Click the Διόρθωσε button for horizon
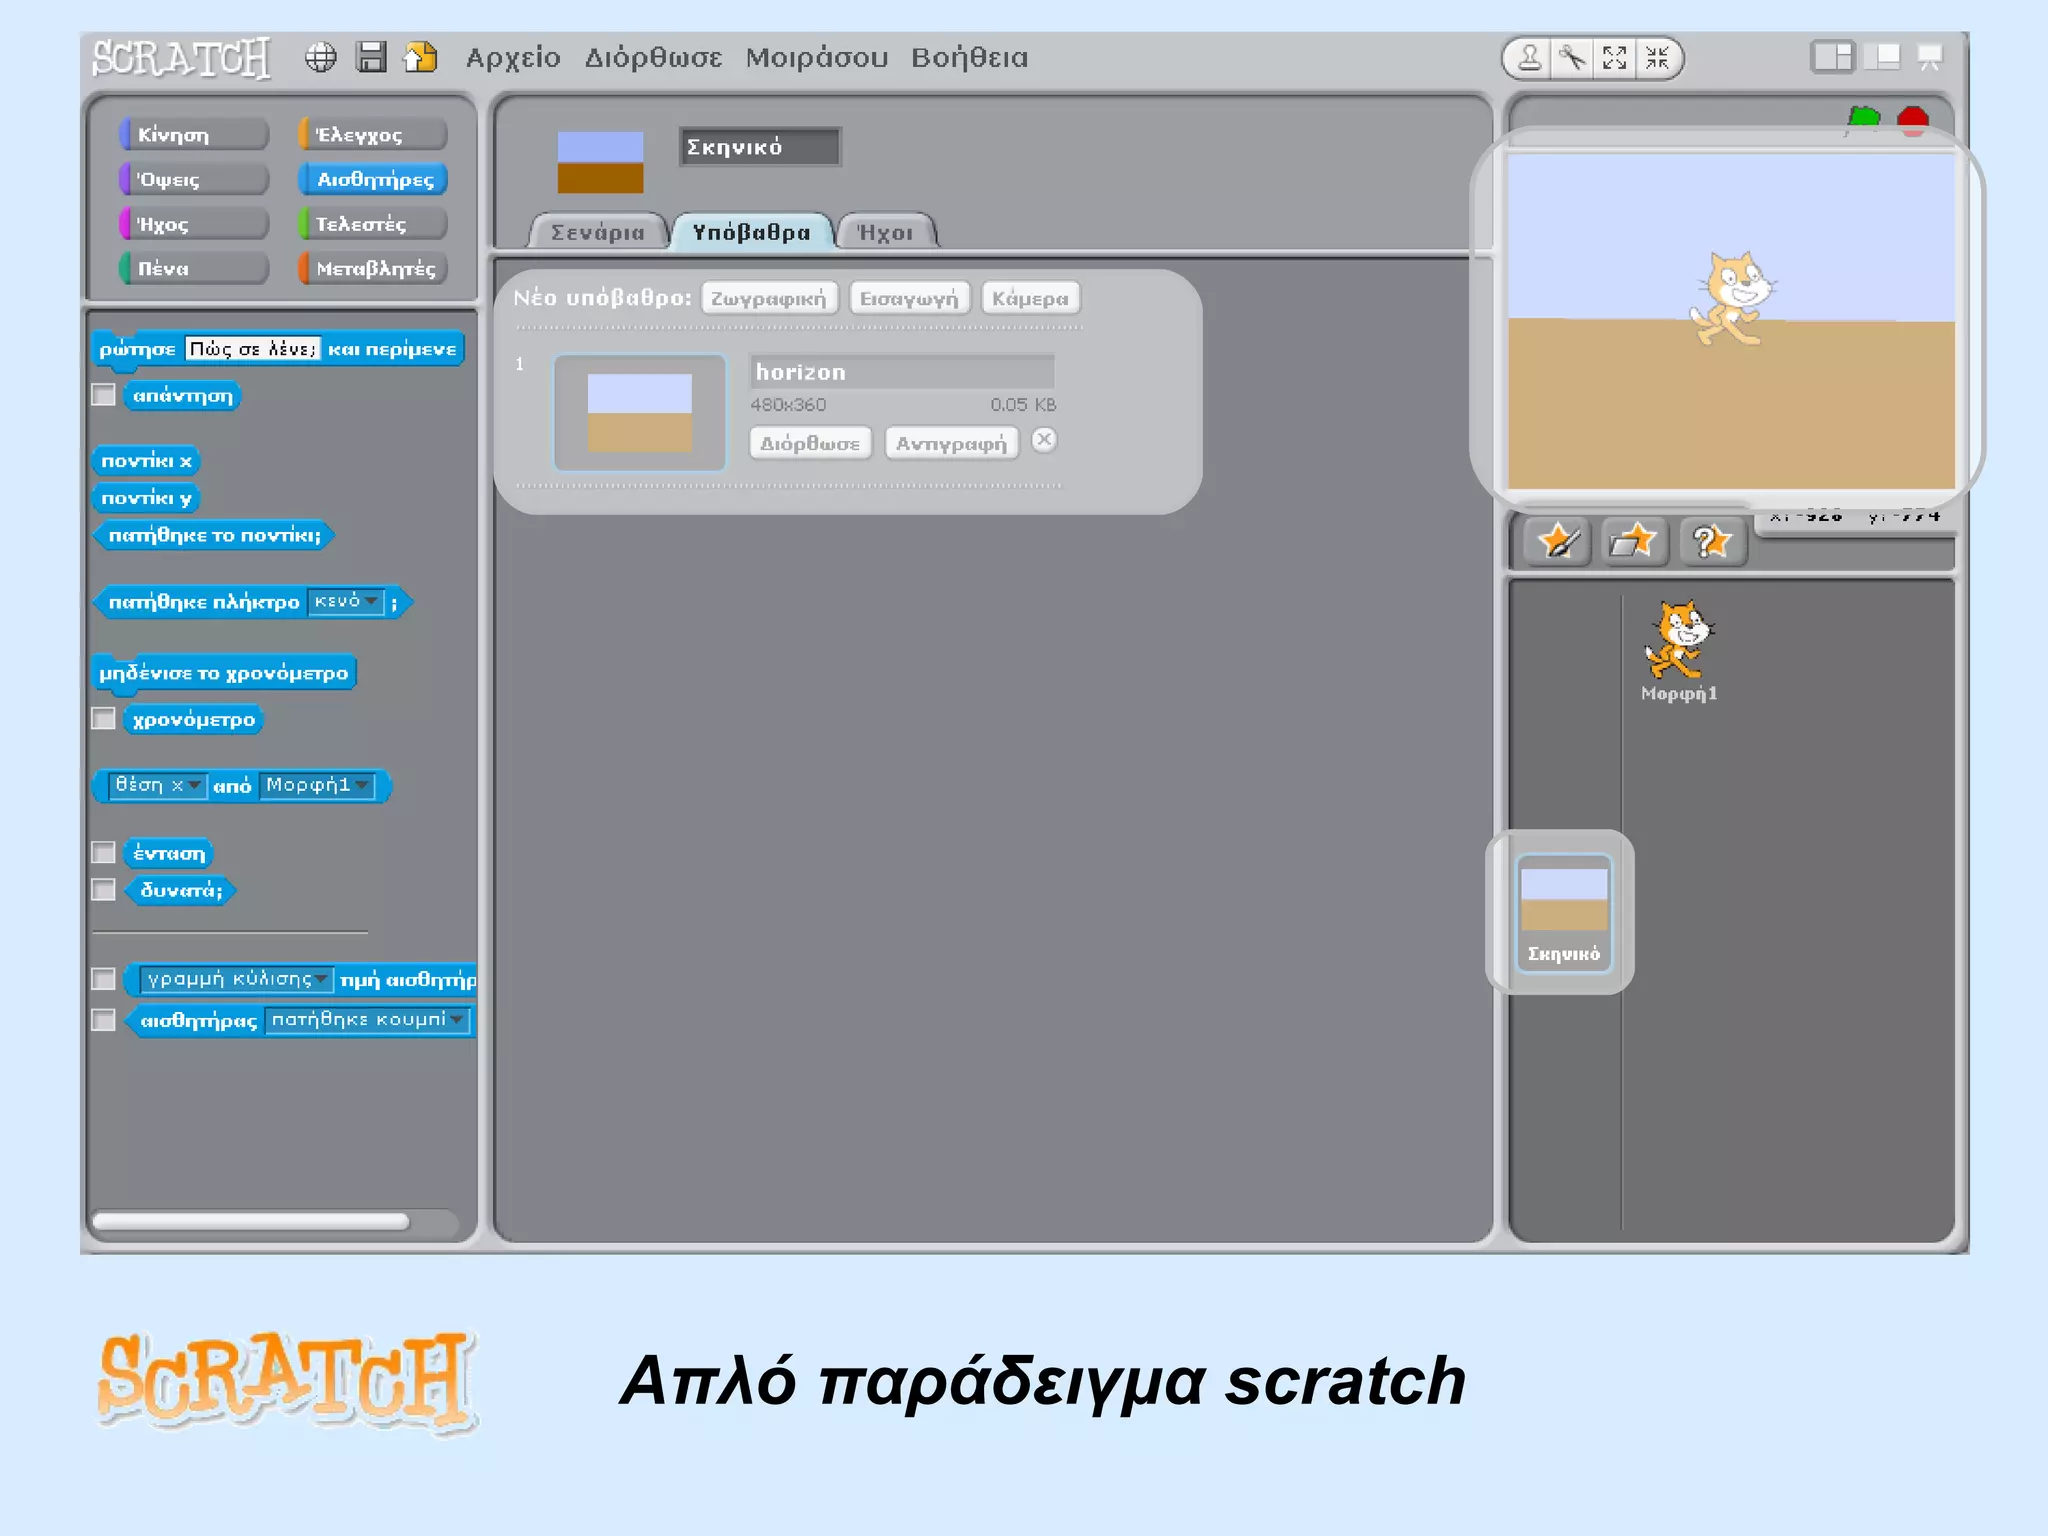Image resolution: width=2048 pixels, height=1536 pixels. (810, 443)
